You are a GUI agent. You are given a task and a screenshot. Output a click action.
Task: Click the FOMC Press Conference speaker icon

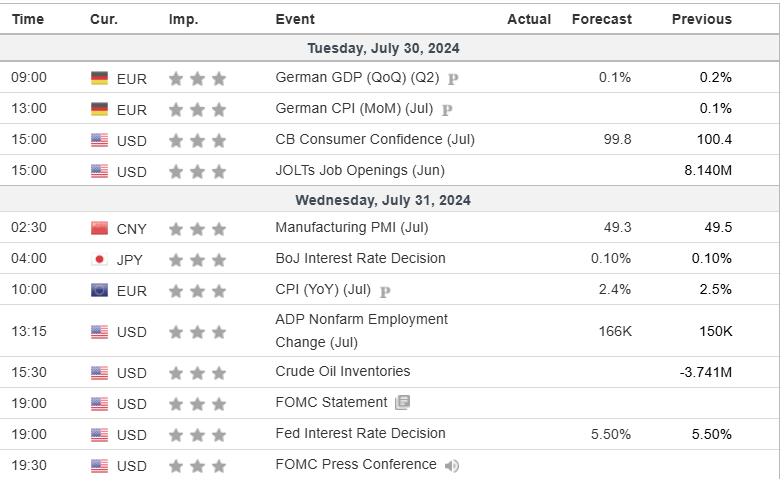point(452,465)
